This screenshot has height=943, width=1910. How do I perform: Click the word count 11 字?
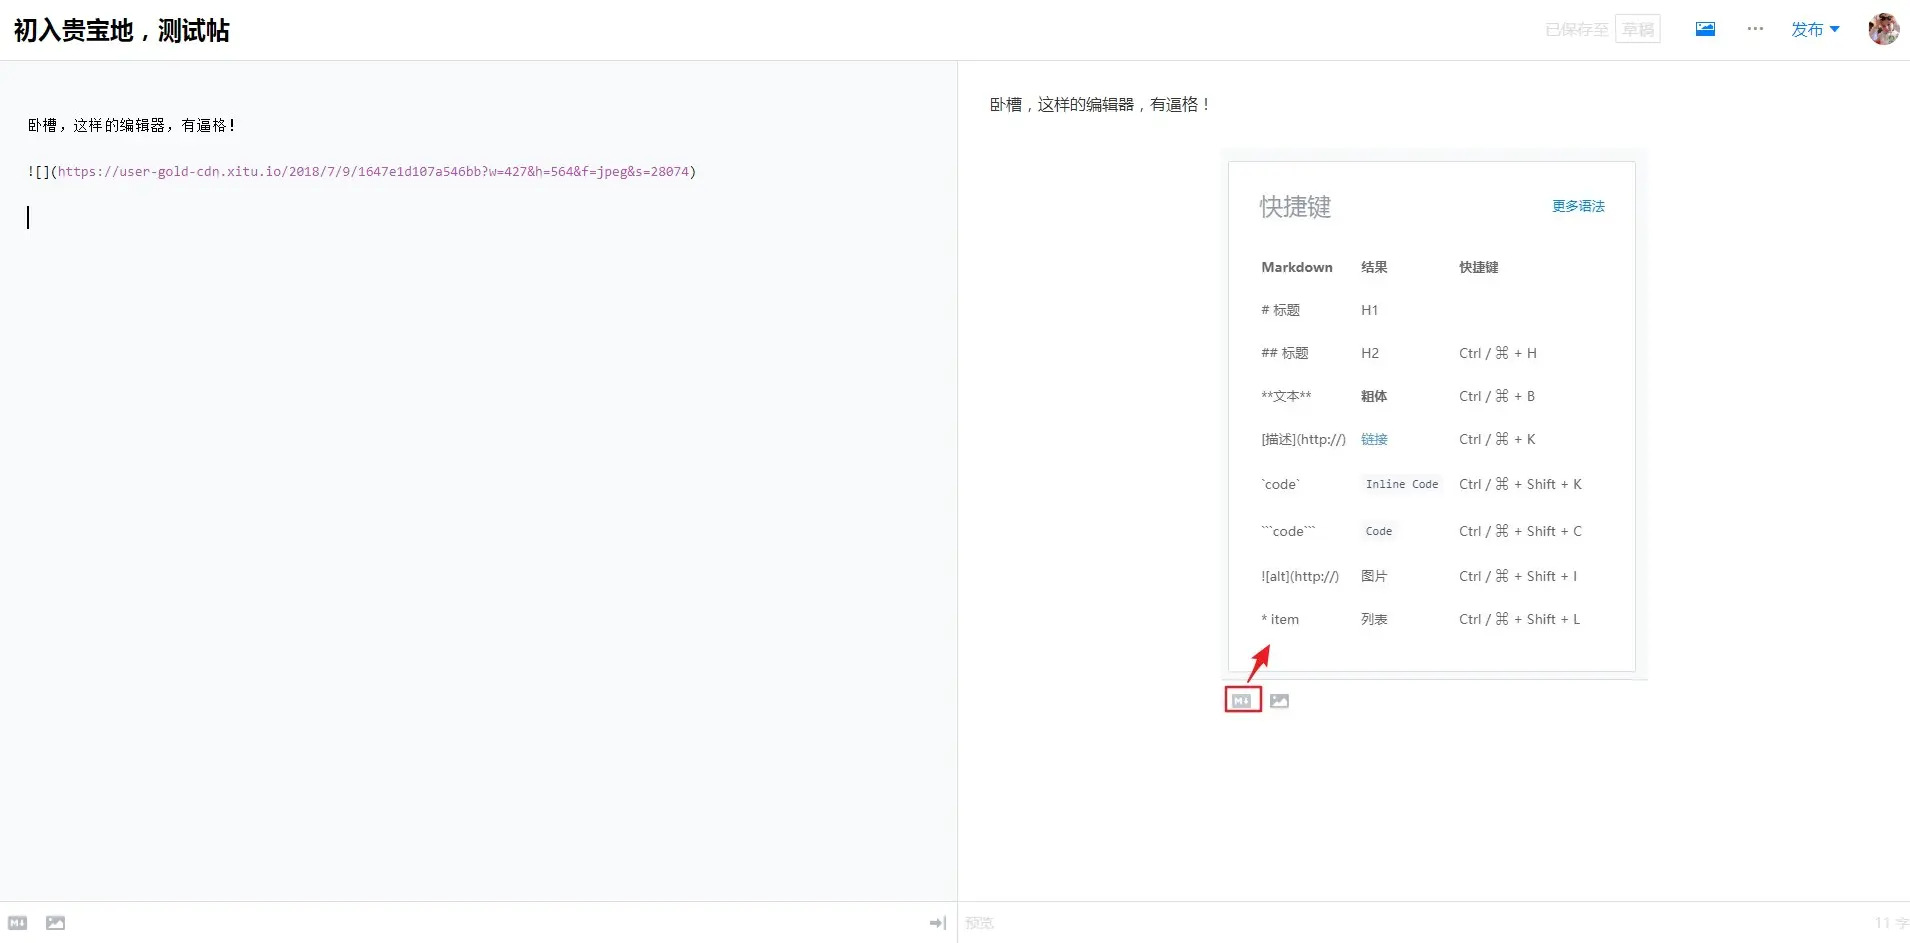click(x=1891, y=923)
